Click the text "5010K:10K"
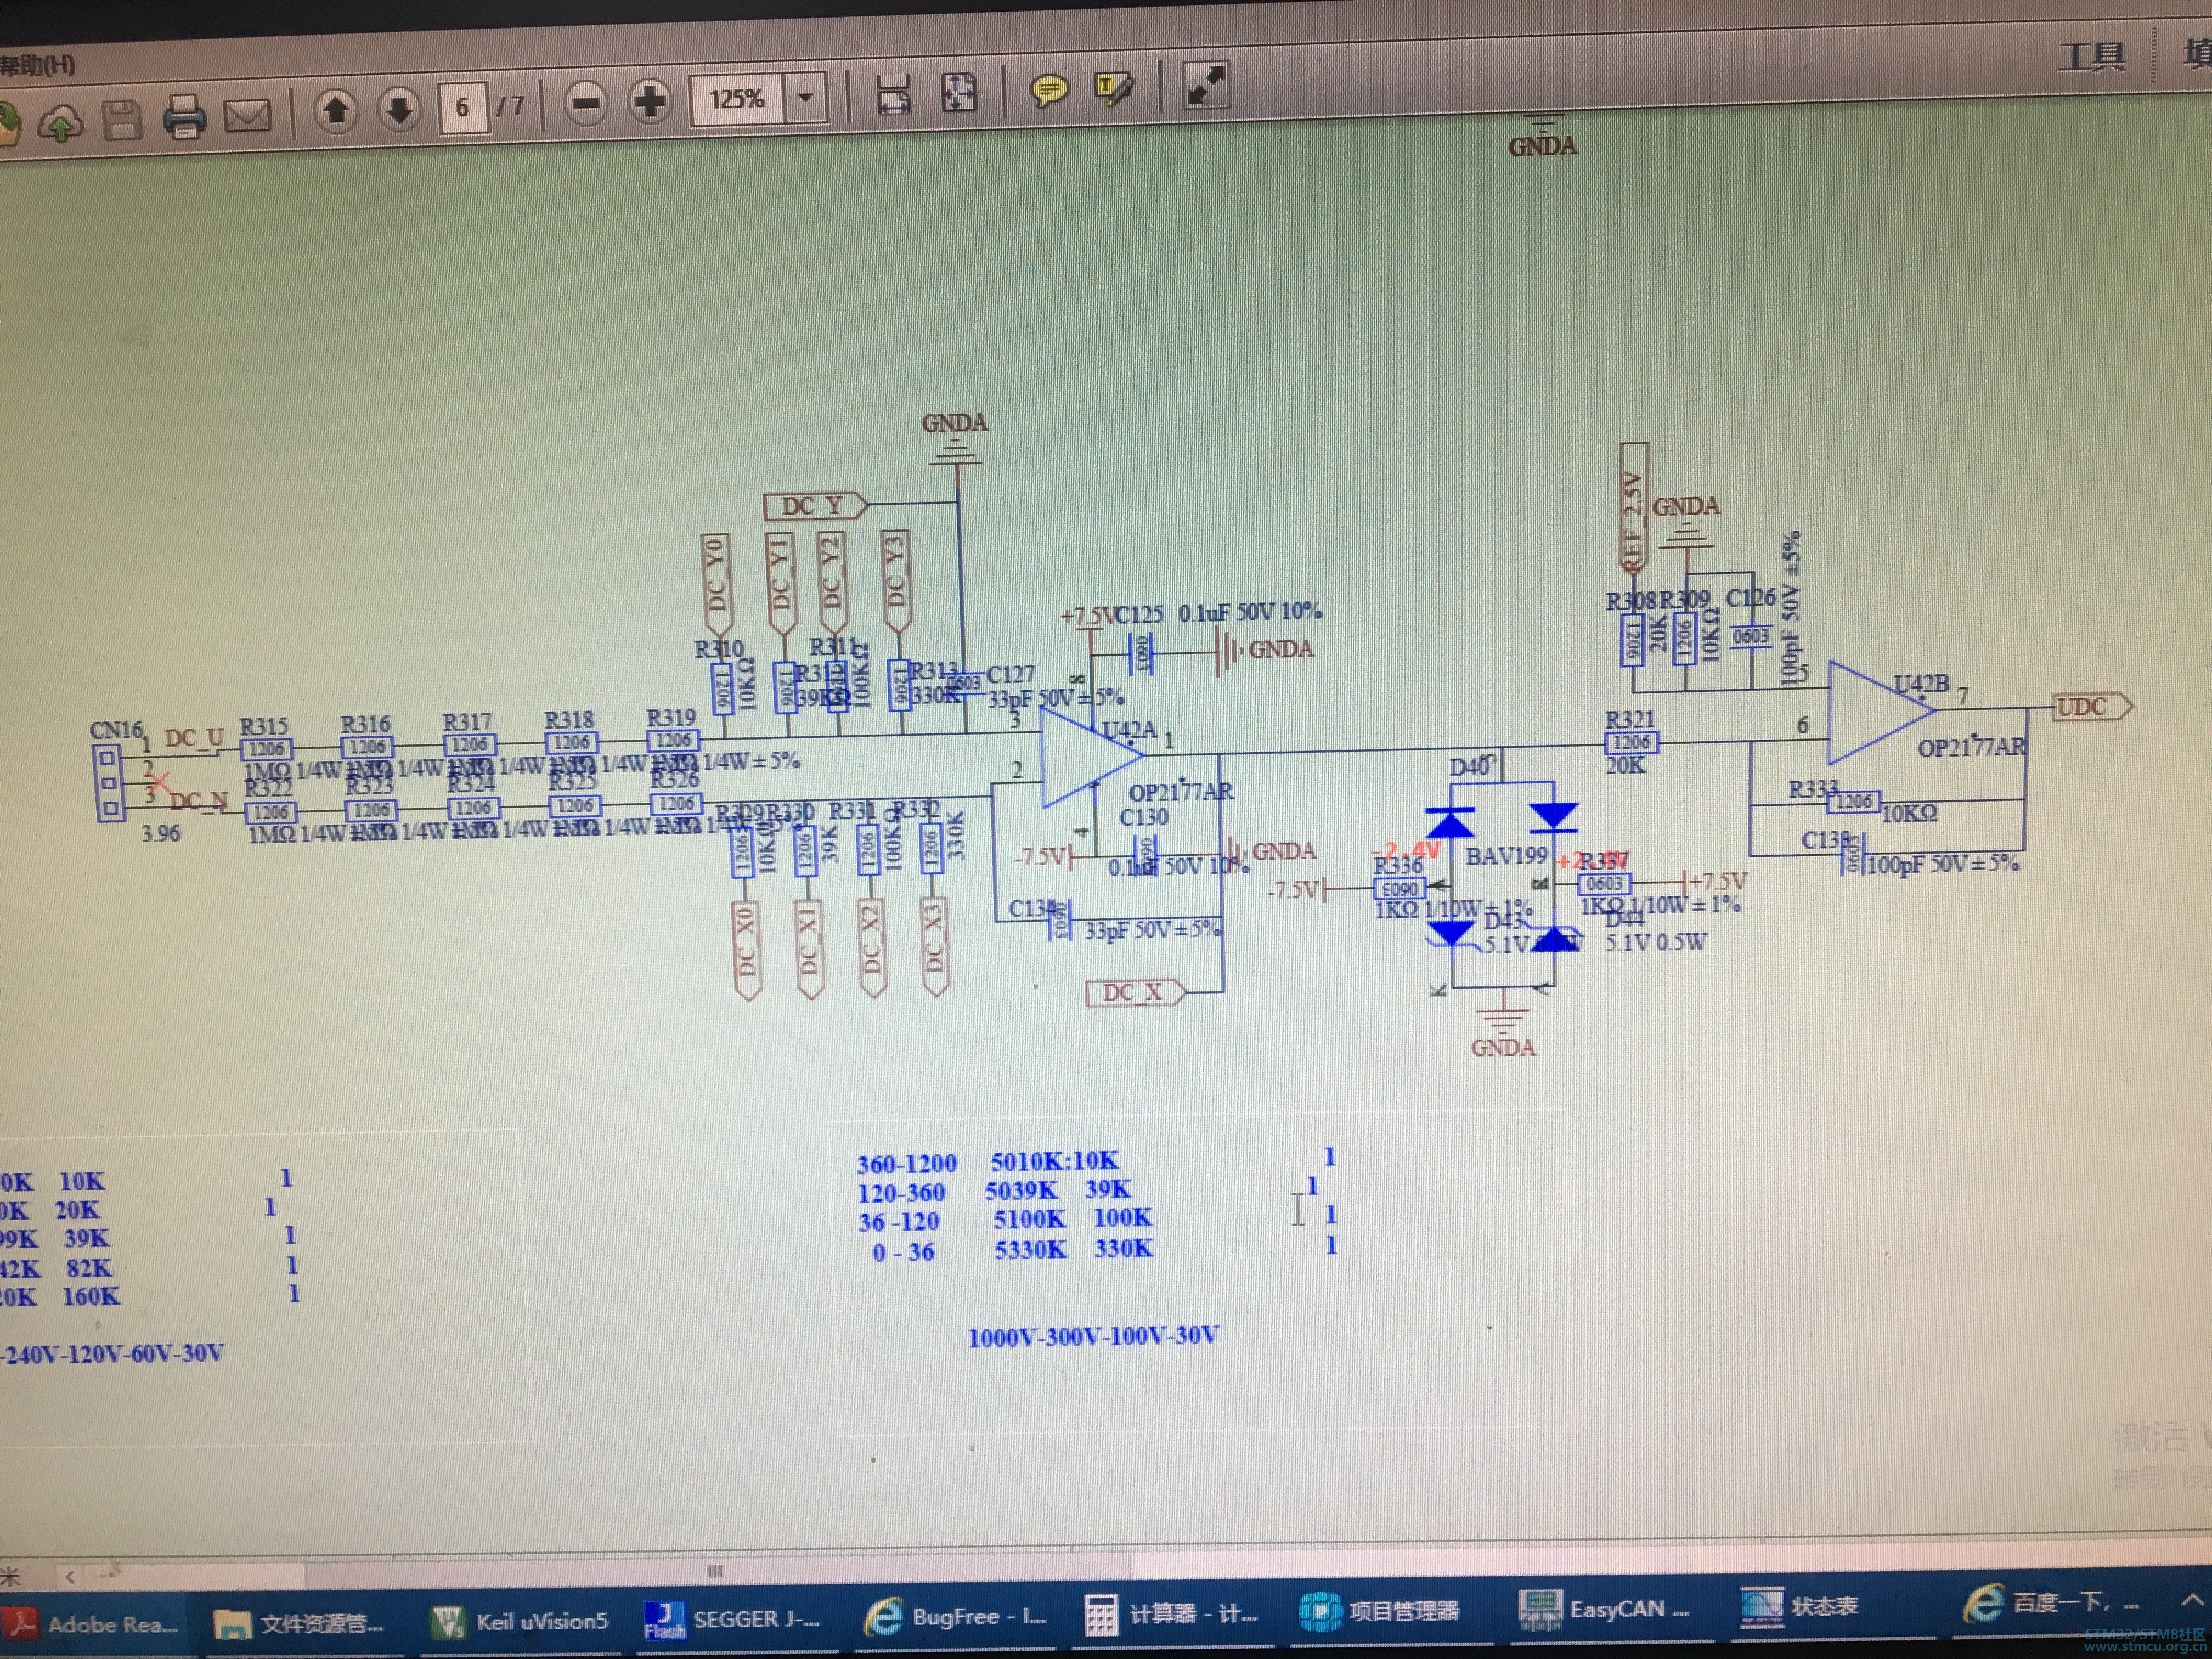This screenshot has height=1659, width=2212. pos(1055,1161)
